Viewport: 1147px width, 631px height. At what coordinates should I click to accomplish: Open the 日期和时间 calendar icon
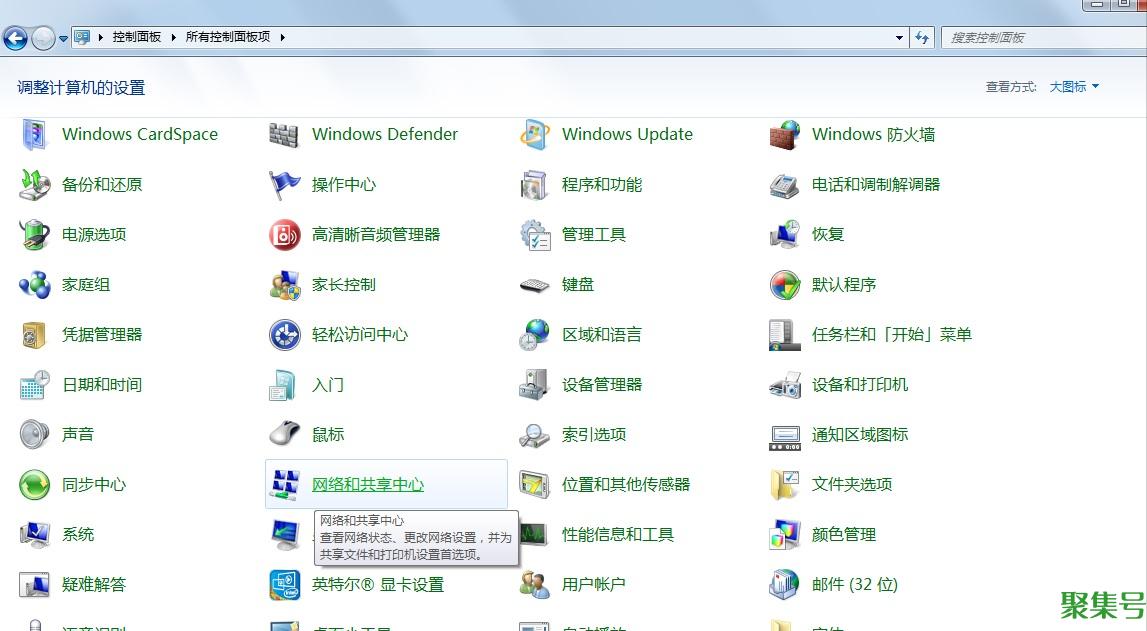(34, 385)
